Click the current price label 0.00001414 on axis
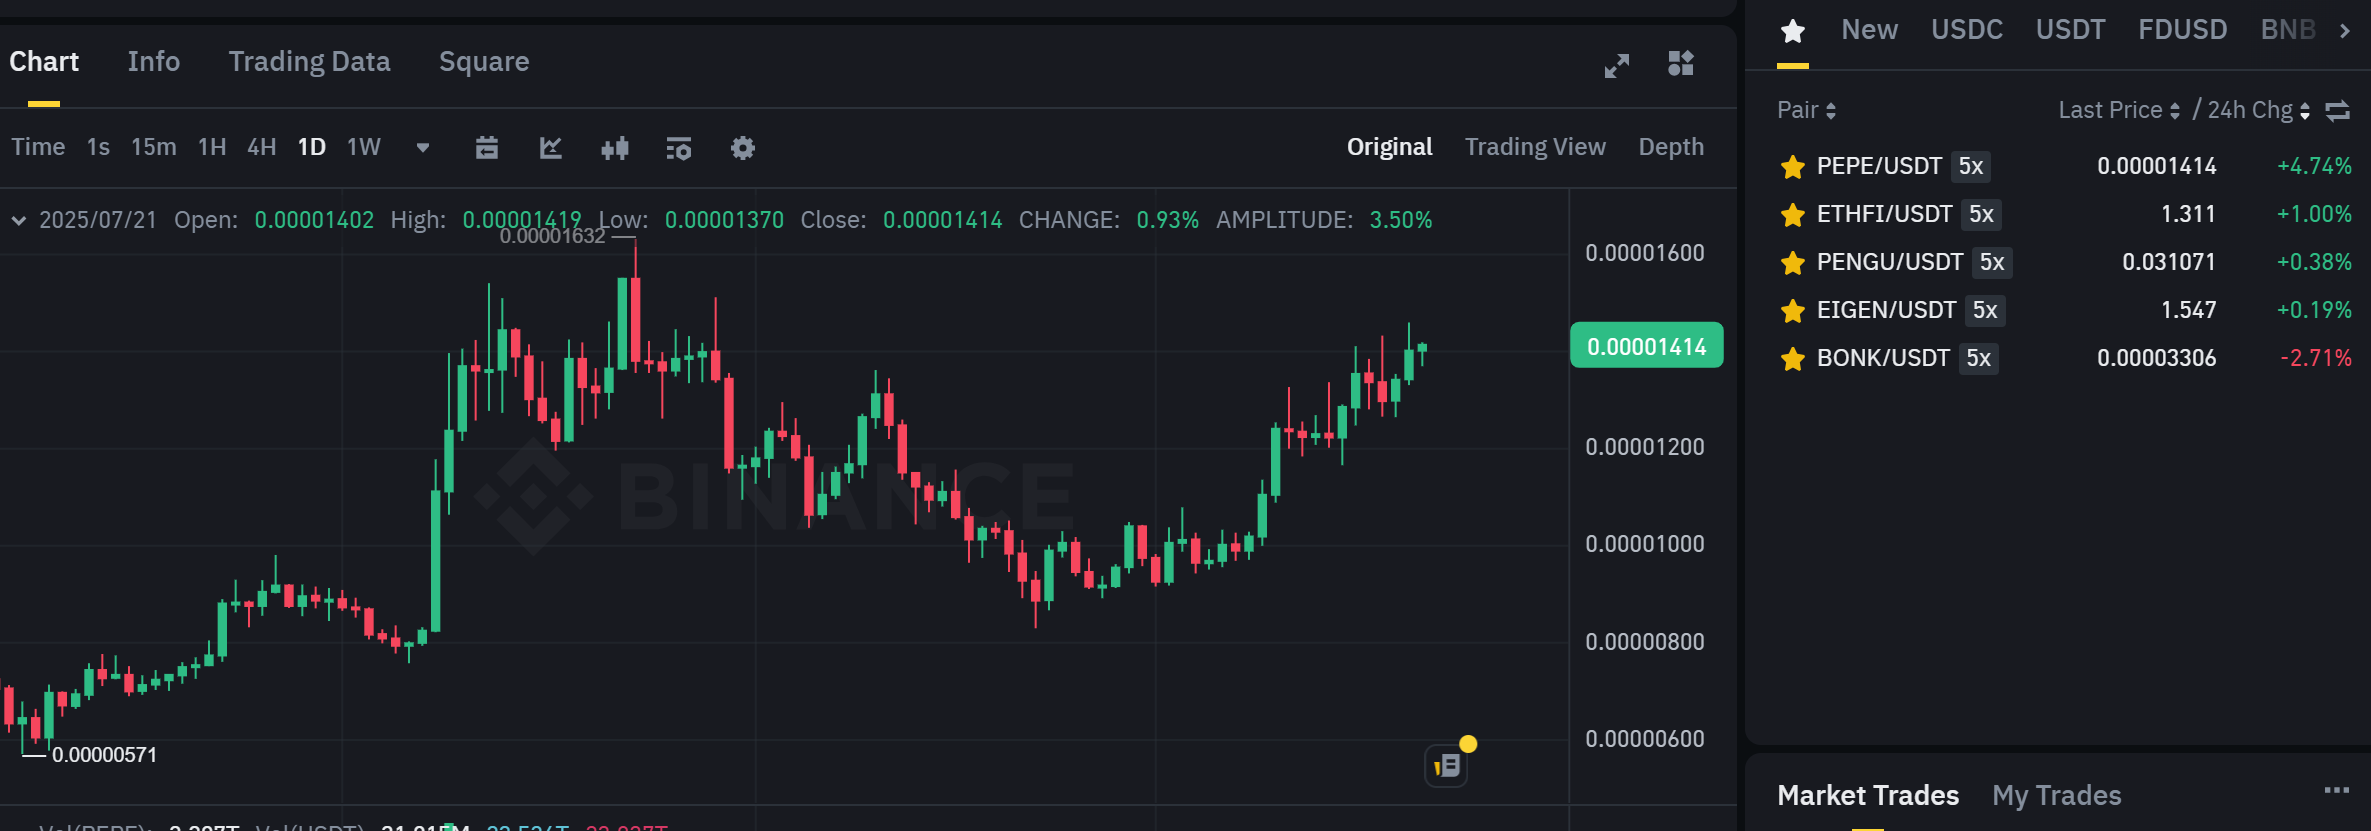This screenshot has width=2371, height=831. (x=1647, y=346)
